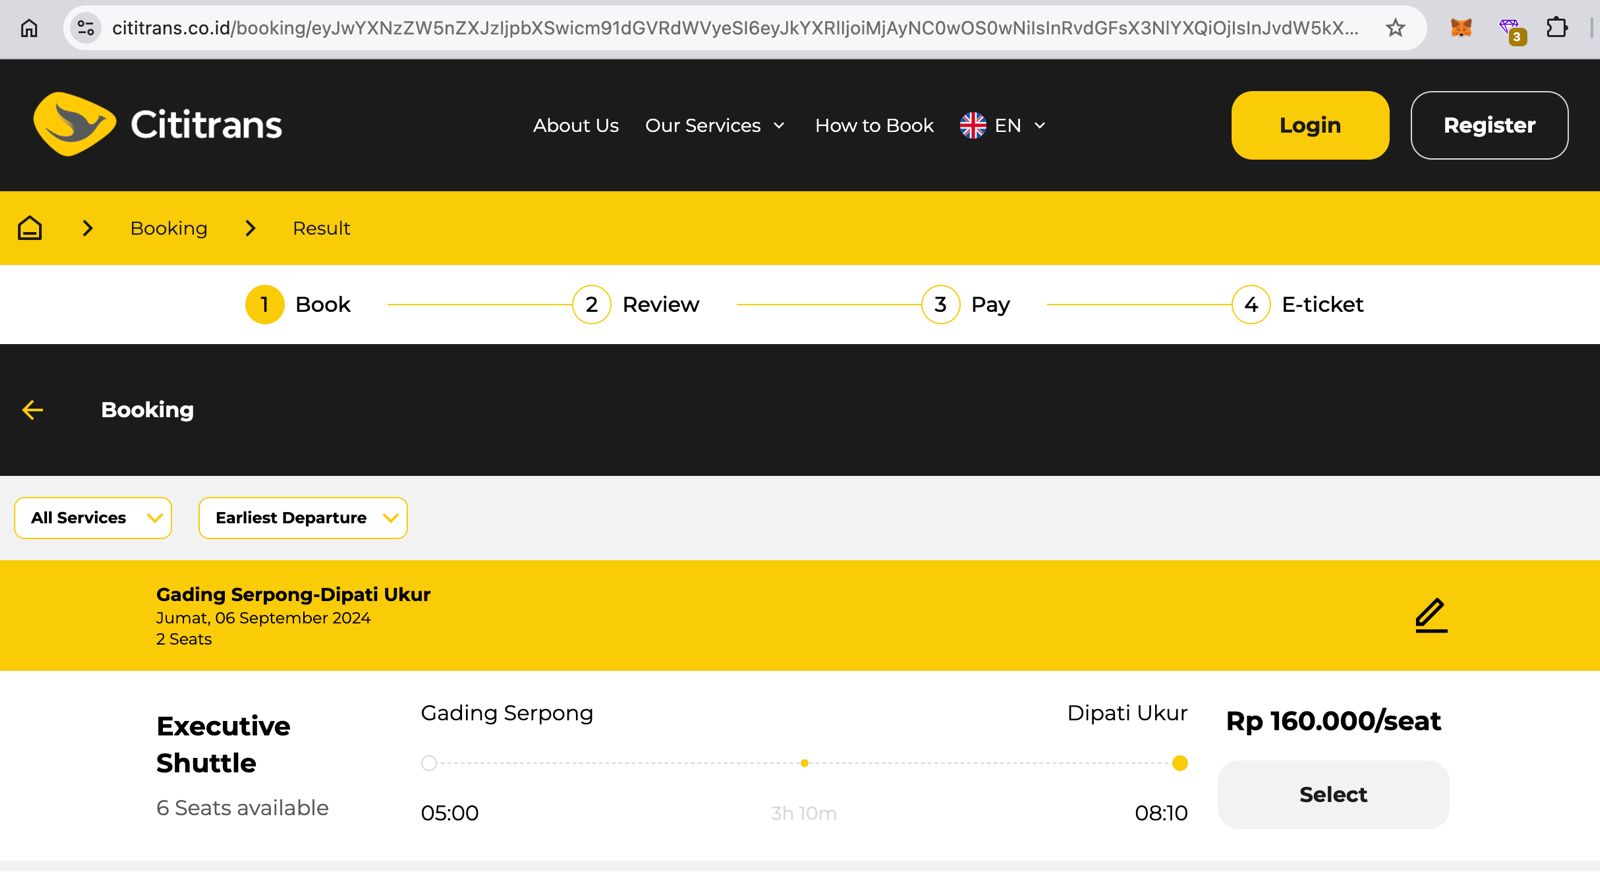Open the About Us page
The height and width of the screenshot is (874, 1600).
coord(576,125)
